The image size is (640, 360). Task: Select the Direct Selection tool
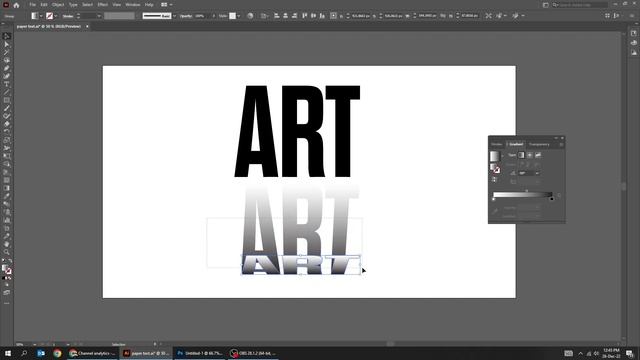(x=7, y=44)
